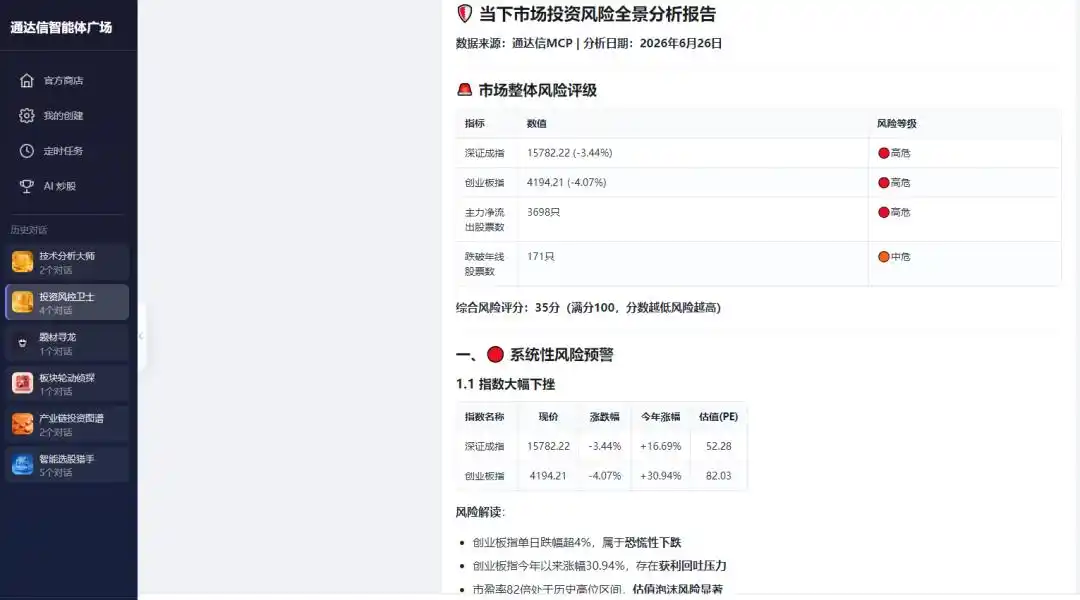1080x600 pixels.
Task: Click -3.44% cell in index table
Action: click(605, 446)
